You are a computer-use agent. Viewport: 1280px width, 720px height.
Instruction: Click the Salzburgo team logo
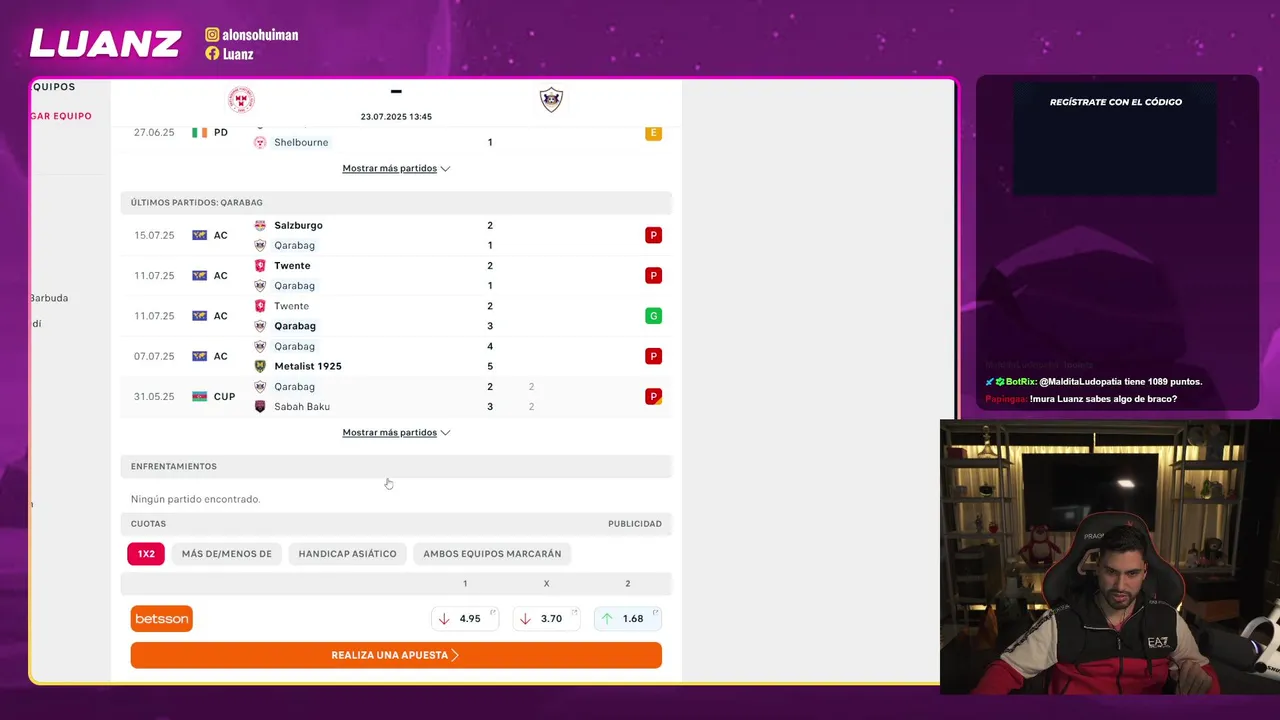coord(260,225)
